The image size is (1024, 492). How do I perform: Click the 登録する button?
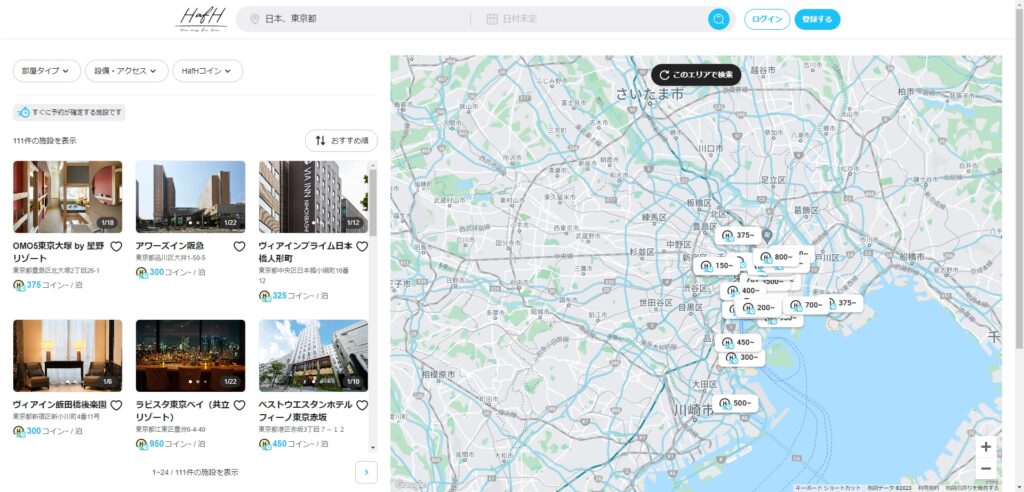(817, 19)
